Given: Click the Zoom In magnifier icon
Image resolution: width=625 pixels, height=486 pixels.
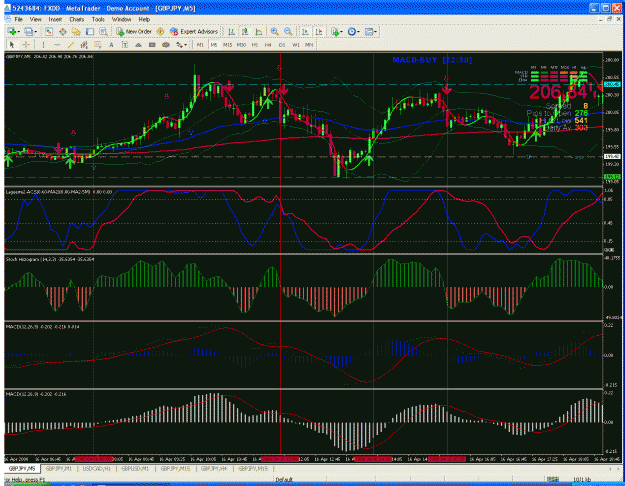Looking at the screenshot, I should click(x=274, y=32).
